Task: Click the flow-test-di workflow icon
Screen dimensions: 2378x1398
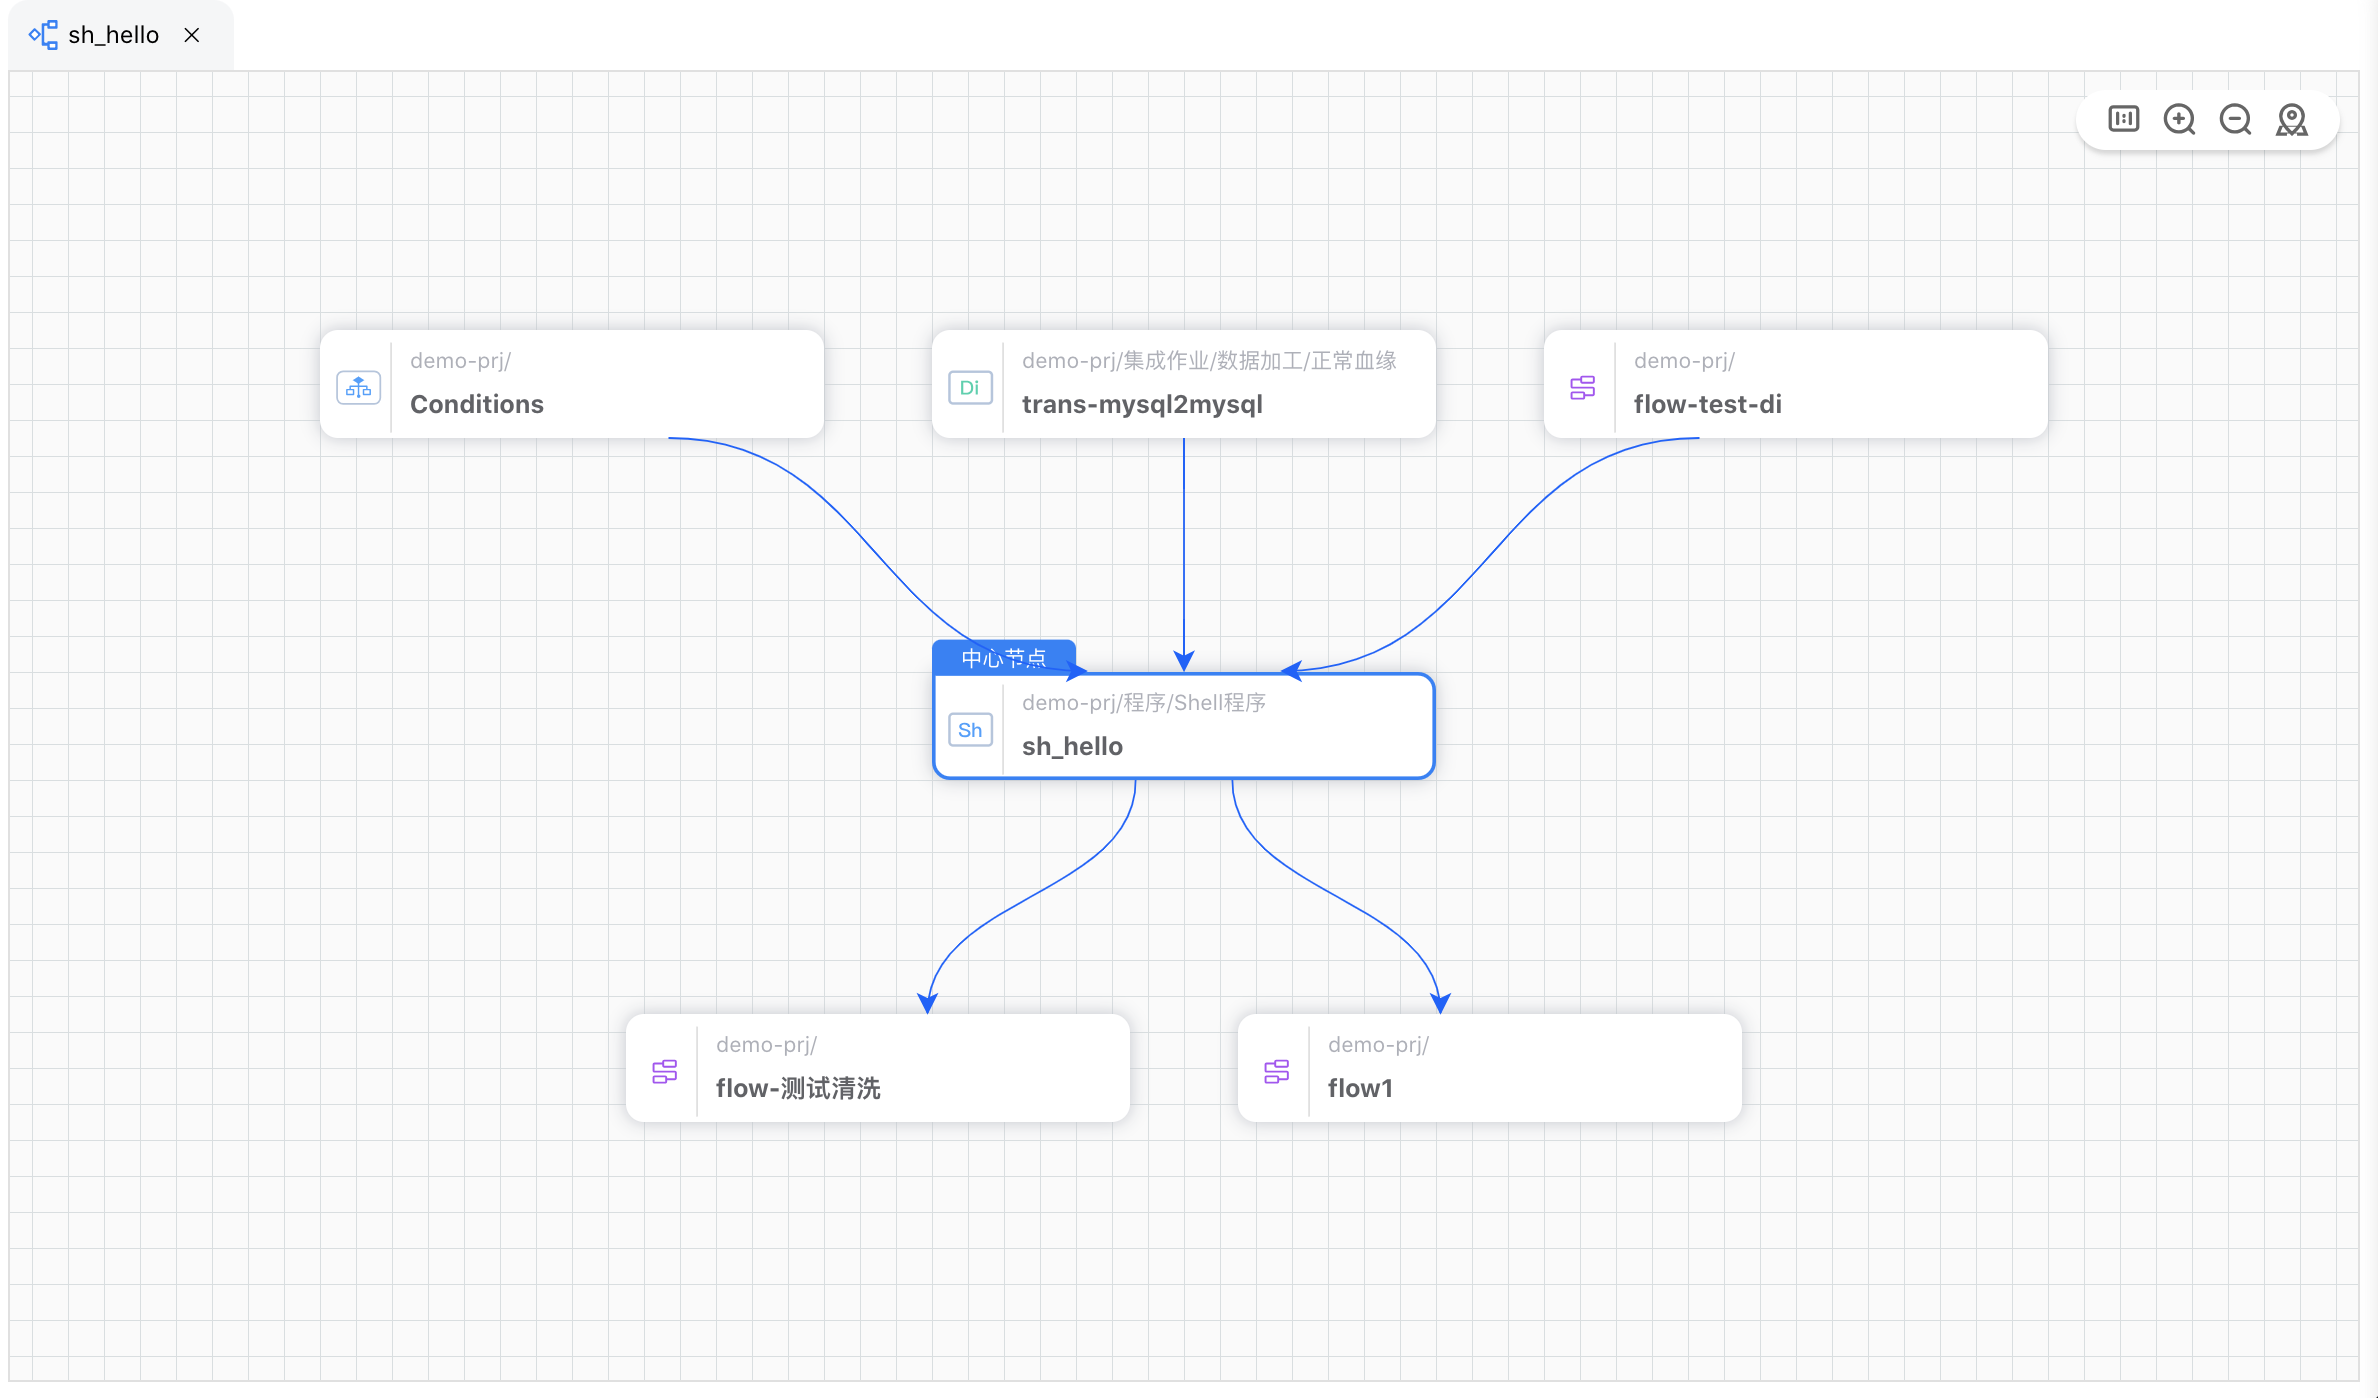Action: [1582, 388]
